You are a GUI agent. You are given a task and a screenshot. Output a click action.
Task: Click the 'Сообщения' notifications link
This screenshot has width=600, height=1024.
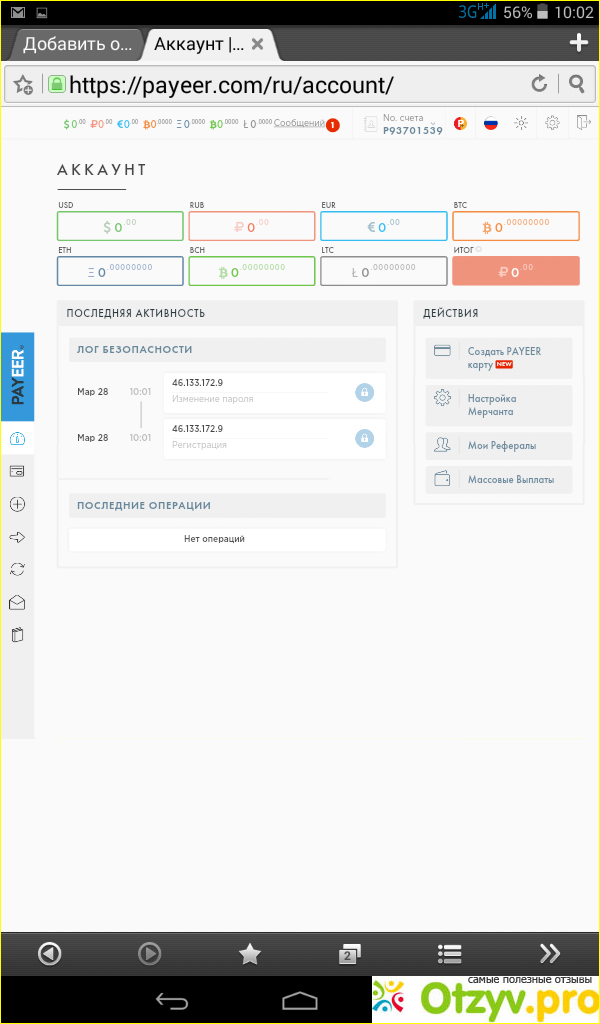pyautogui.click(x=299, y=124)
